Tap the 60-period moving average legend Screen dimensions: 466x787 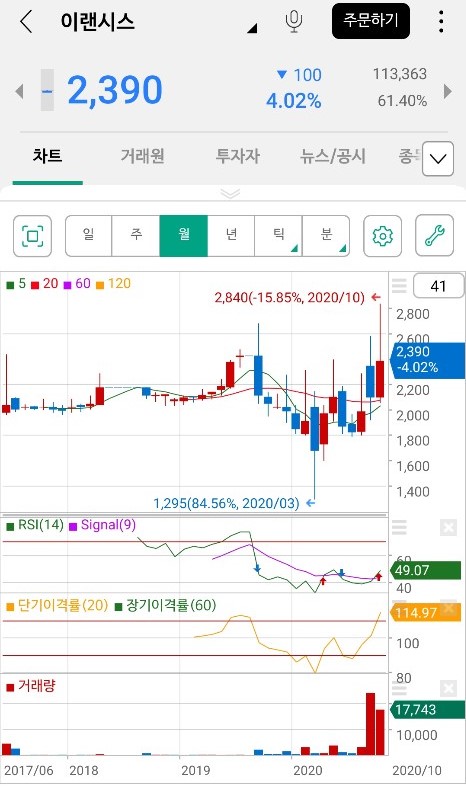point(77,284)
